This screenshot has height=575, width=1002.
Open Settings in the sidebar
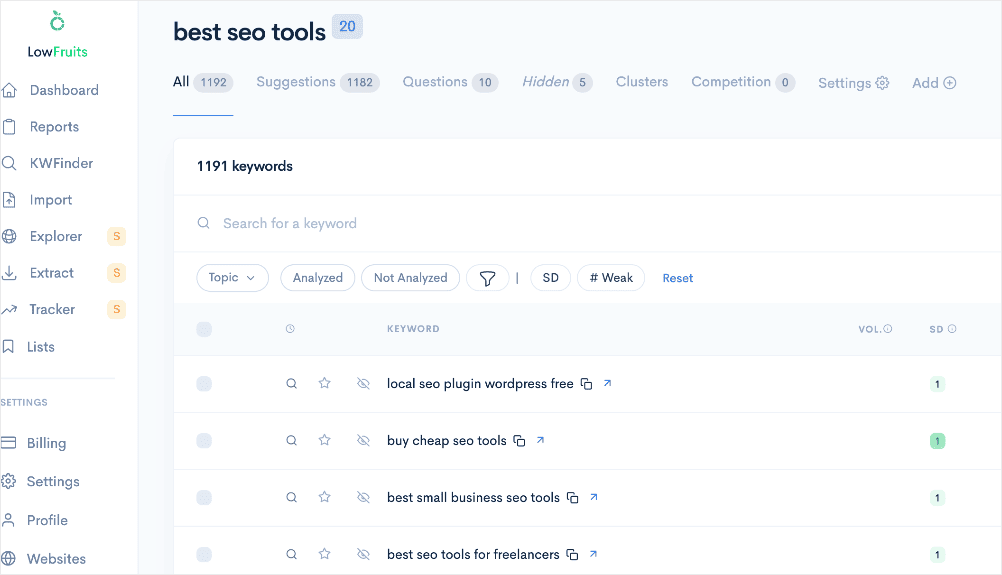40,481
